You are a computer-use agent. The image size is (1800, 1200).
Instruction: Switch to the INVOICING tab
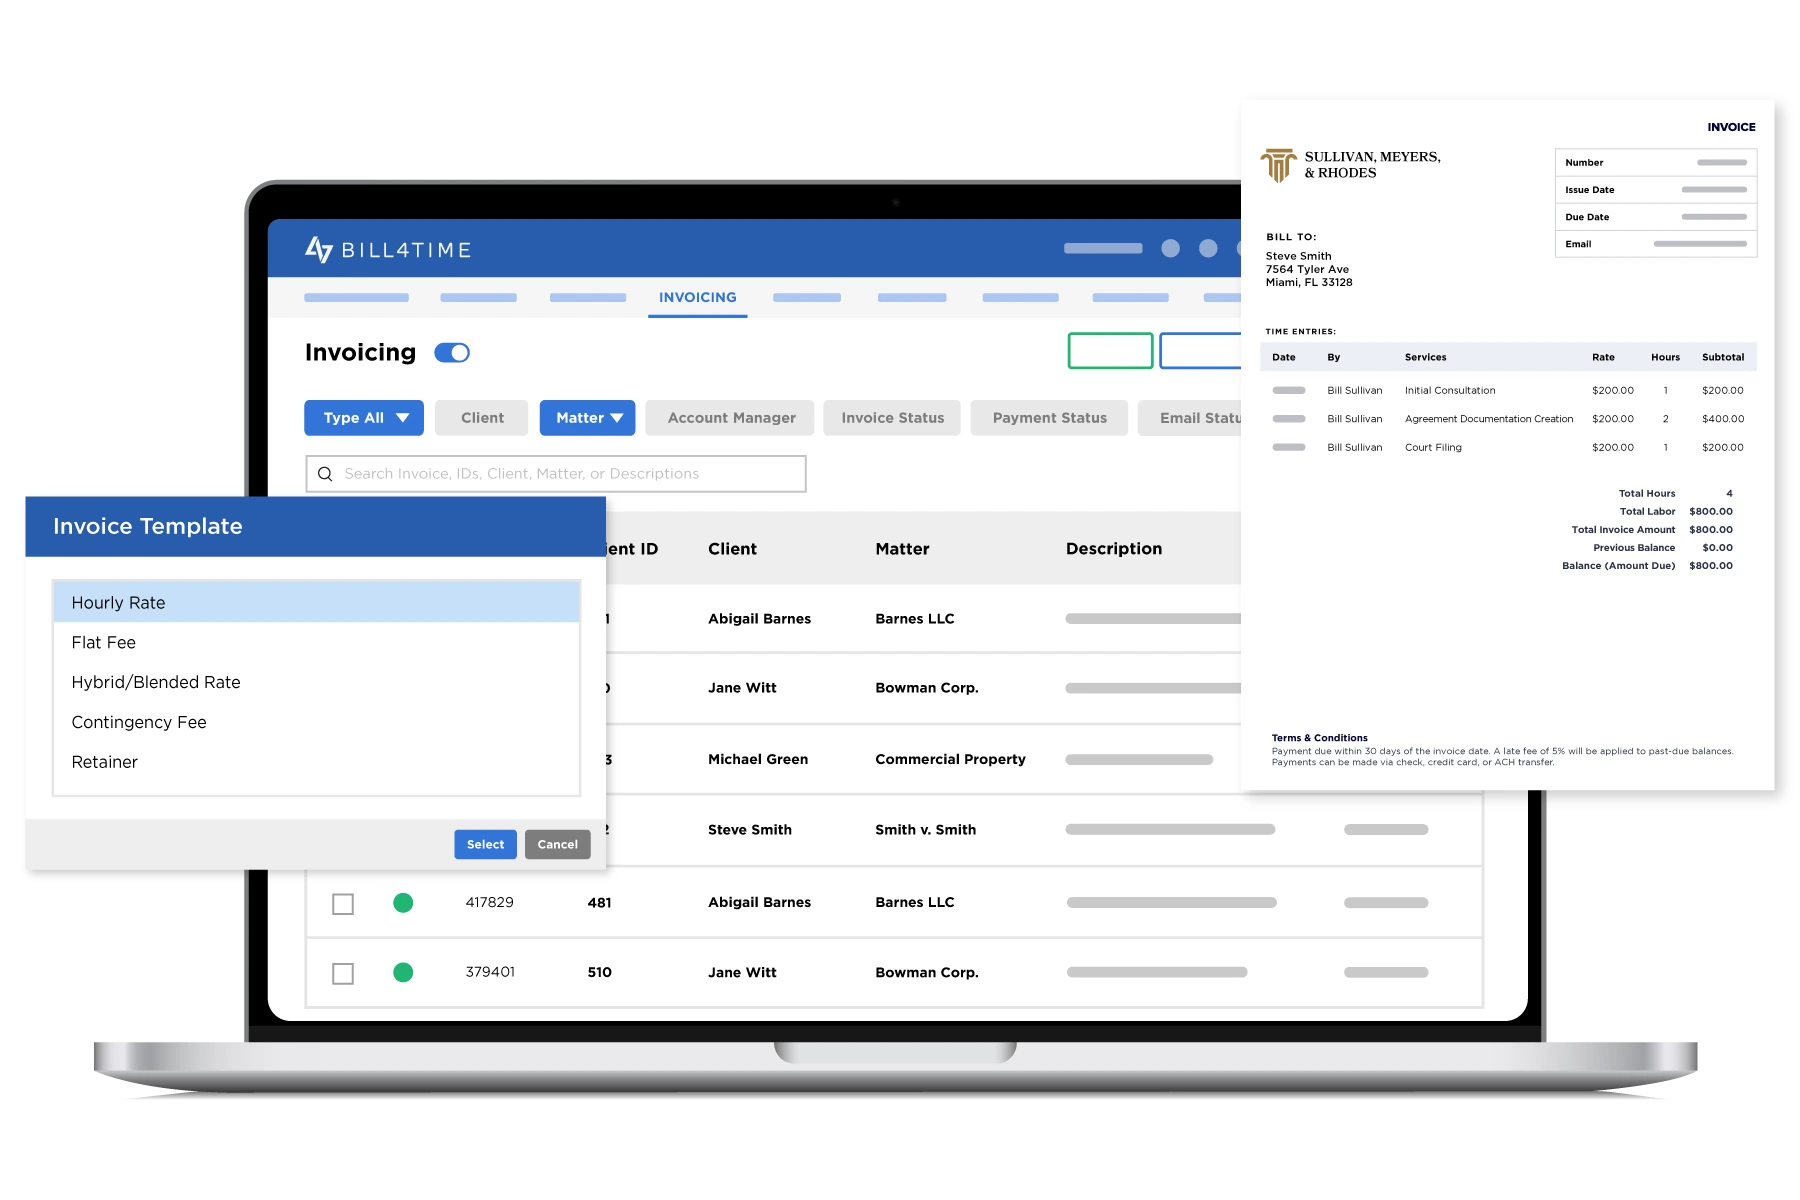point(698,298)
